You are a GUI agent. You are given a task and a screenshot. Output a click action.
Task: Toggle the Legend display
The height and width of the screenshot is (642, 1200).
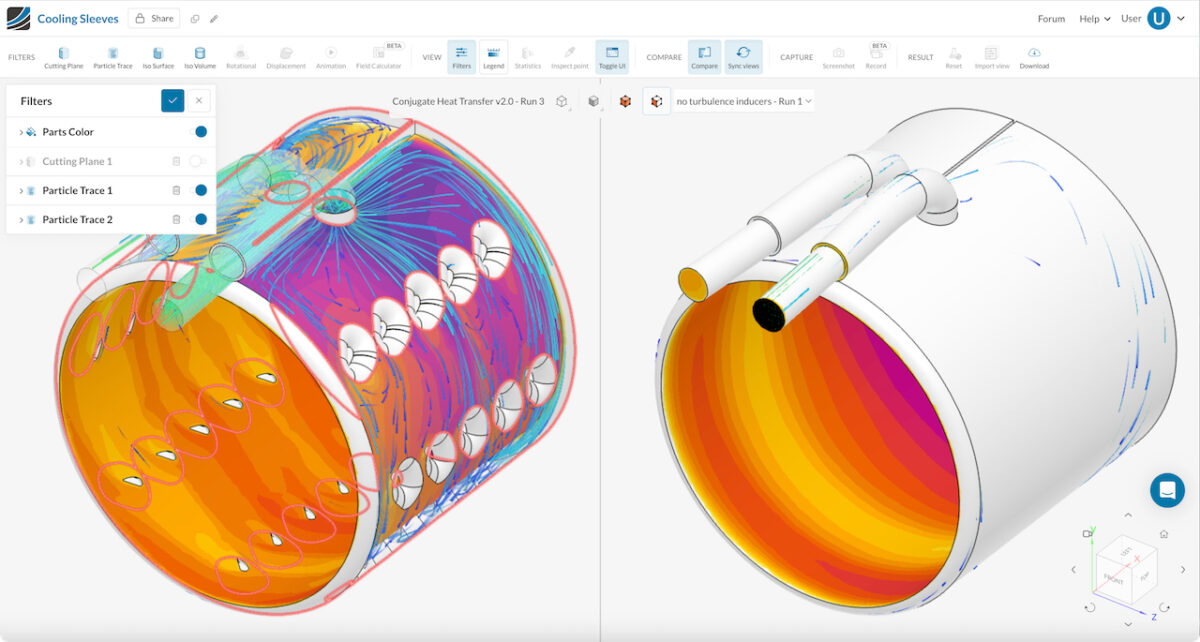(x=493, y=58)
